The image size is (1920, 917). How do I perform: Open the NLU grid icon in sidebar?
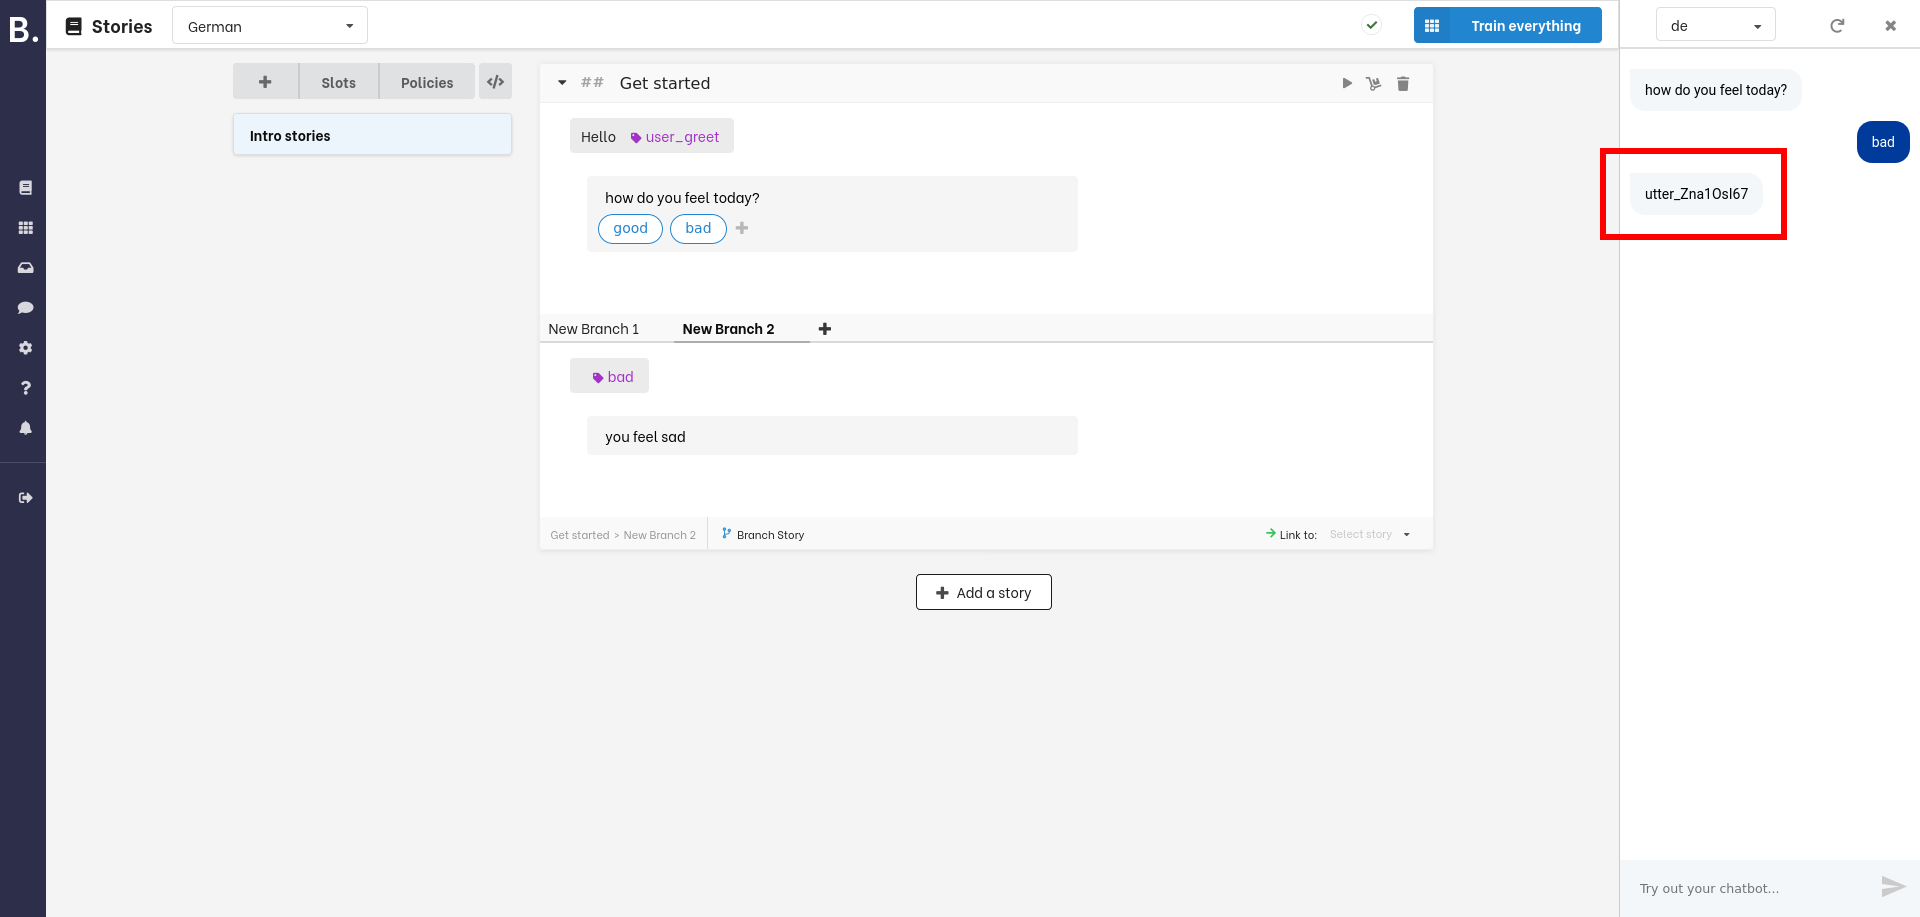25,227
